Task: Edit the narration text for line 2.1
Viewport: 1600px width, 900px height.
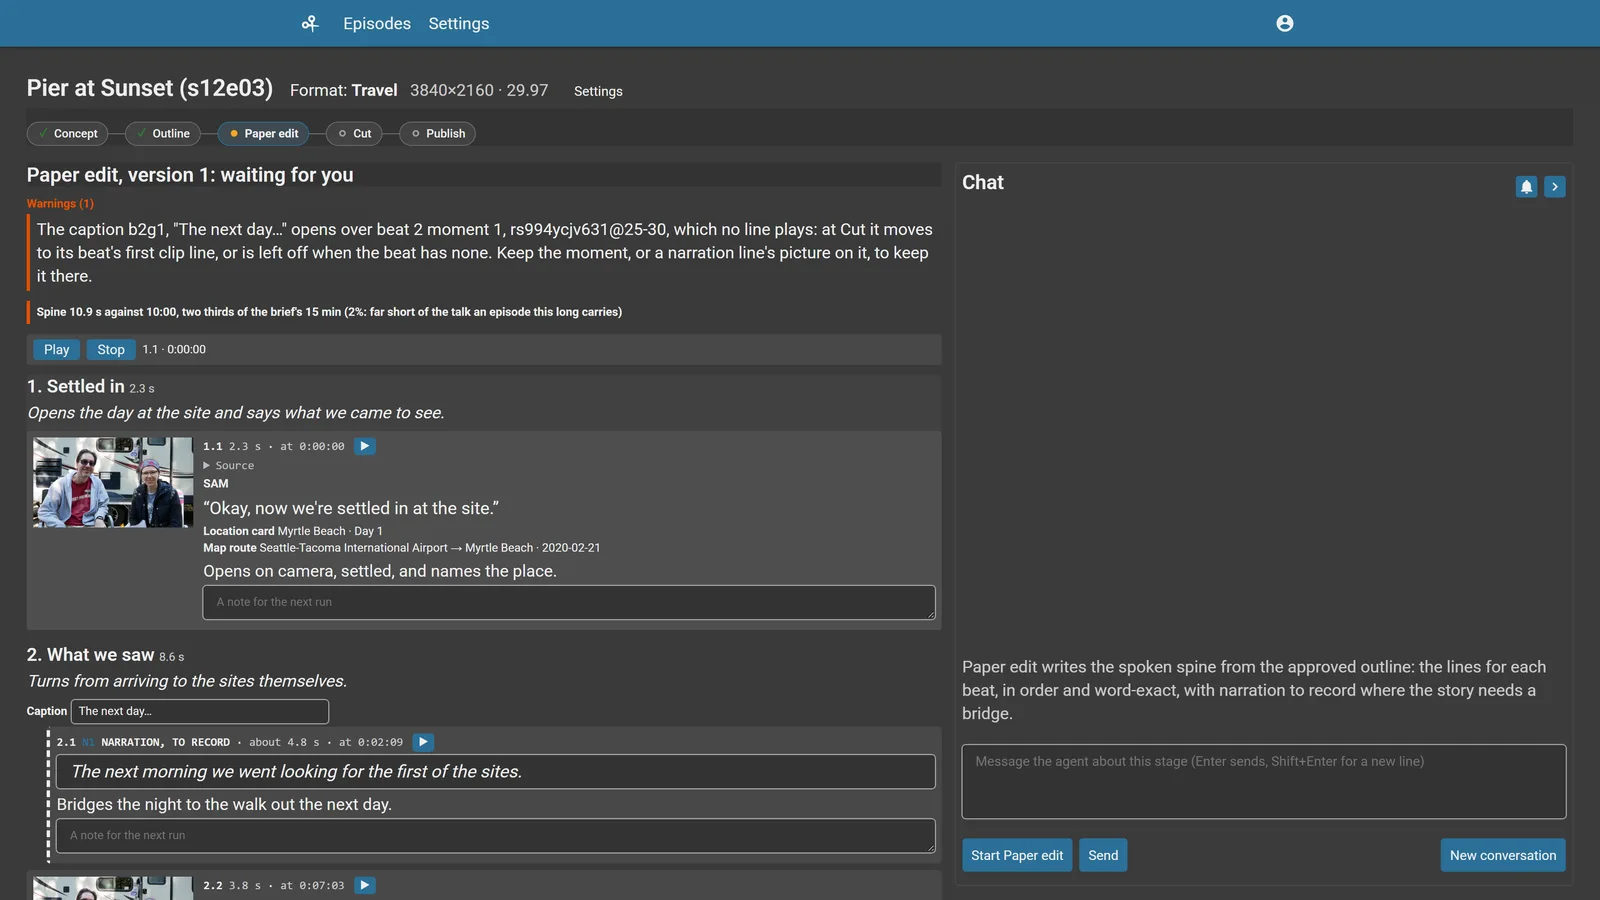Action: point(496,771)
